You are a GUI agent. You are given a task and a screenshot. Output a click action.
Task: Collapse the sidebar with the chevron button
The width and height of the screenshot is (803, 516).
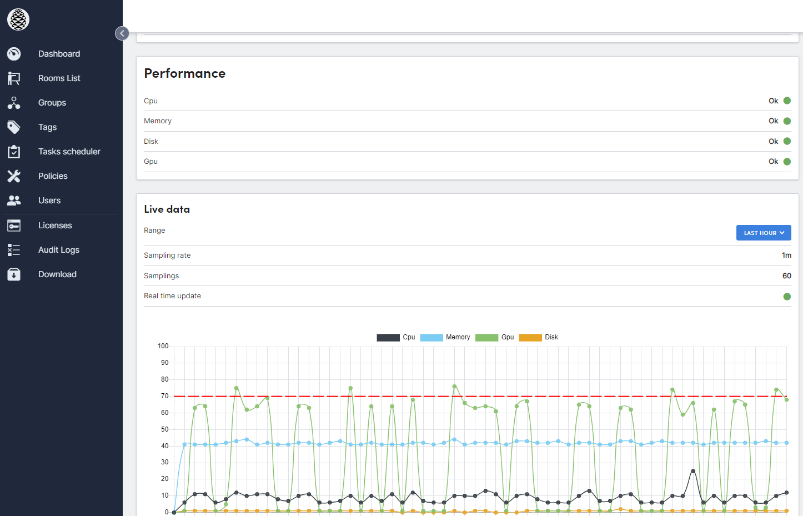122,33
